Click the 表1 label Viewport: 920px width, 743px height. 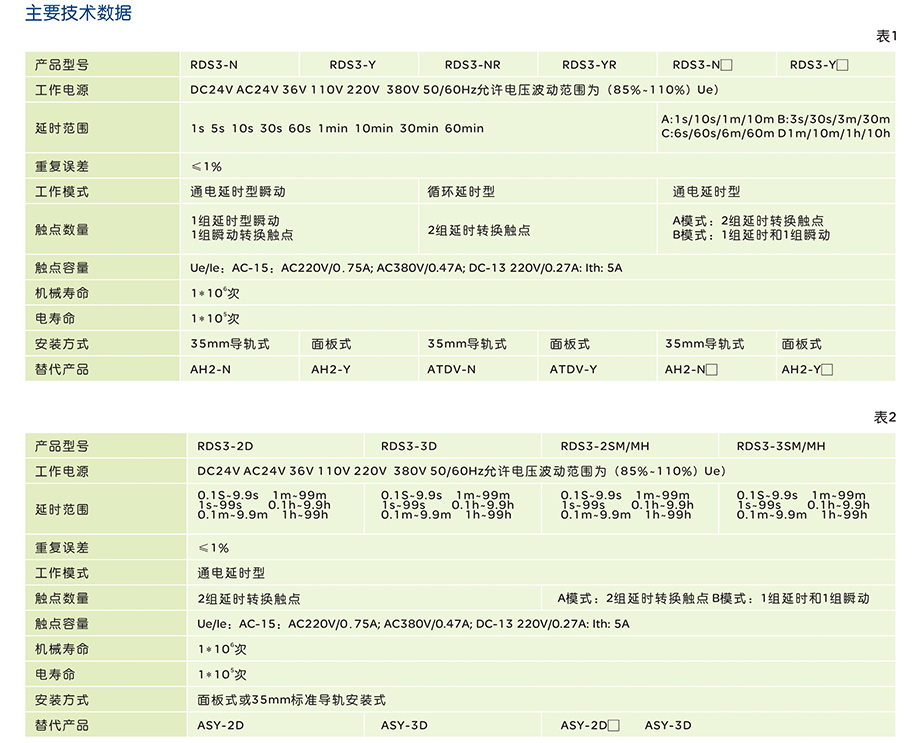coord(886,36)
